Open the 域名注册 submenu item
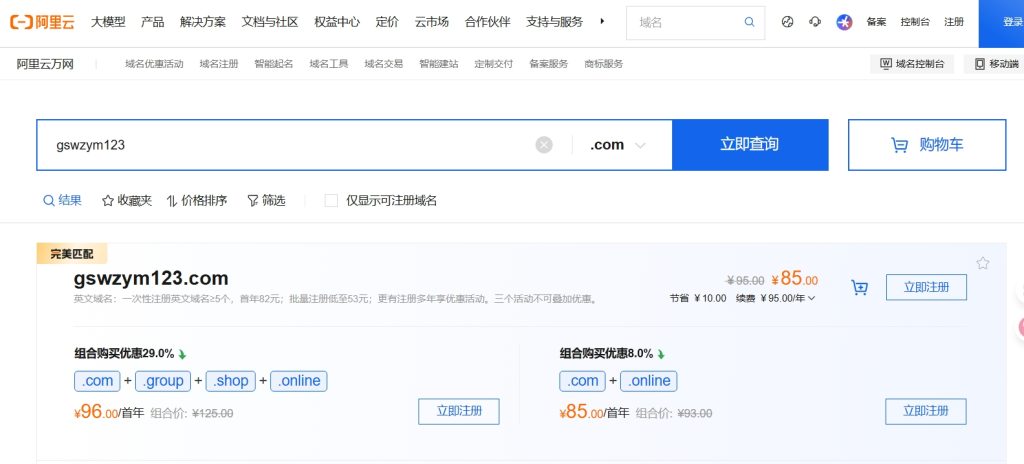The image size is (1024, 464). tap(219, 64)
